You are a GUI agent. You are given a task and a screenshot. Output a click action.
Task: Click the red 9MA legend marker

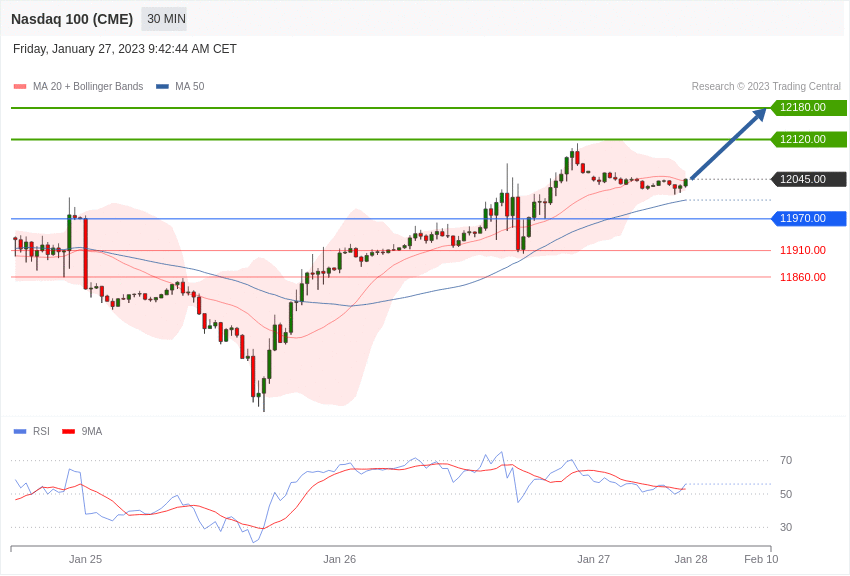tap(68, 432)
